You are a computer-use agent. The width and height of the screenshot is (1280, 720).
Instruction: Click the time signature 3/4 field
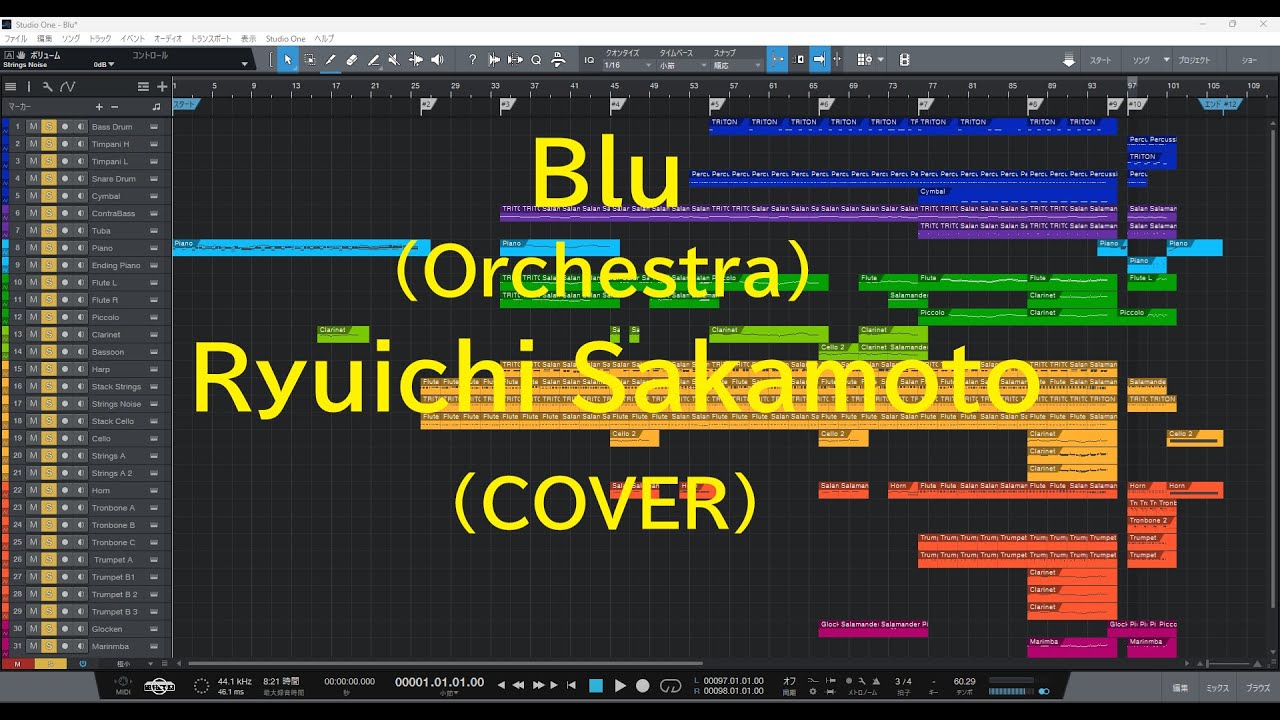coord(903,681)
